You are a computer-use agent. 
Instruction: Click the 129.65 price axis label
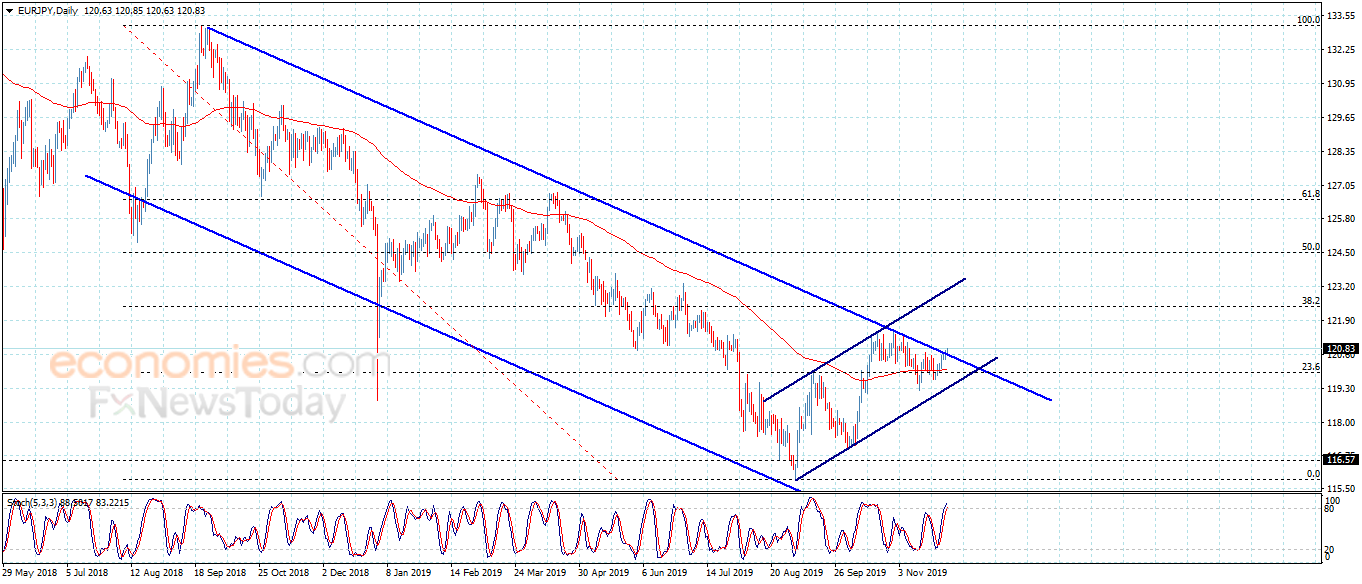1341,118
